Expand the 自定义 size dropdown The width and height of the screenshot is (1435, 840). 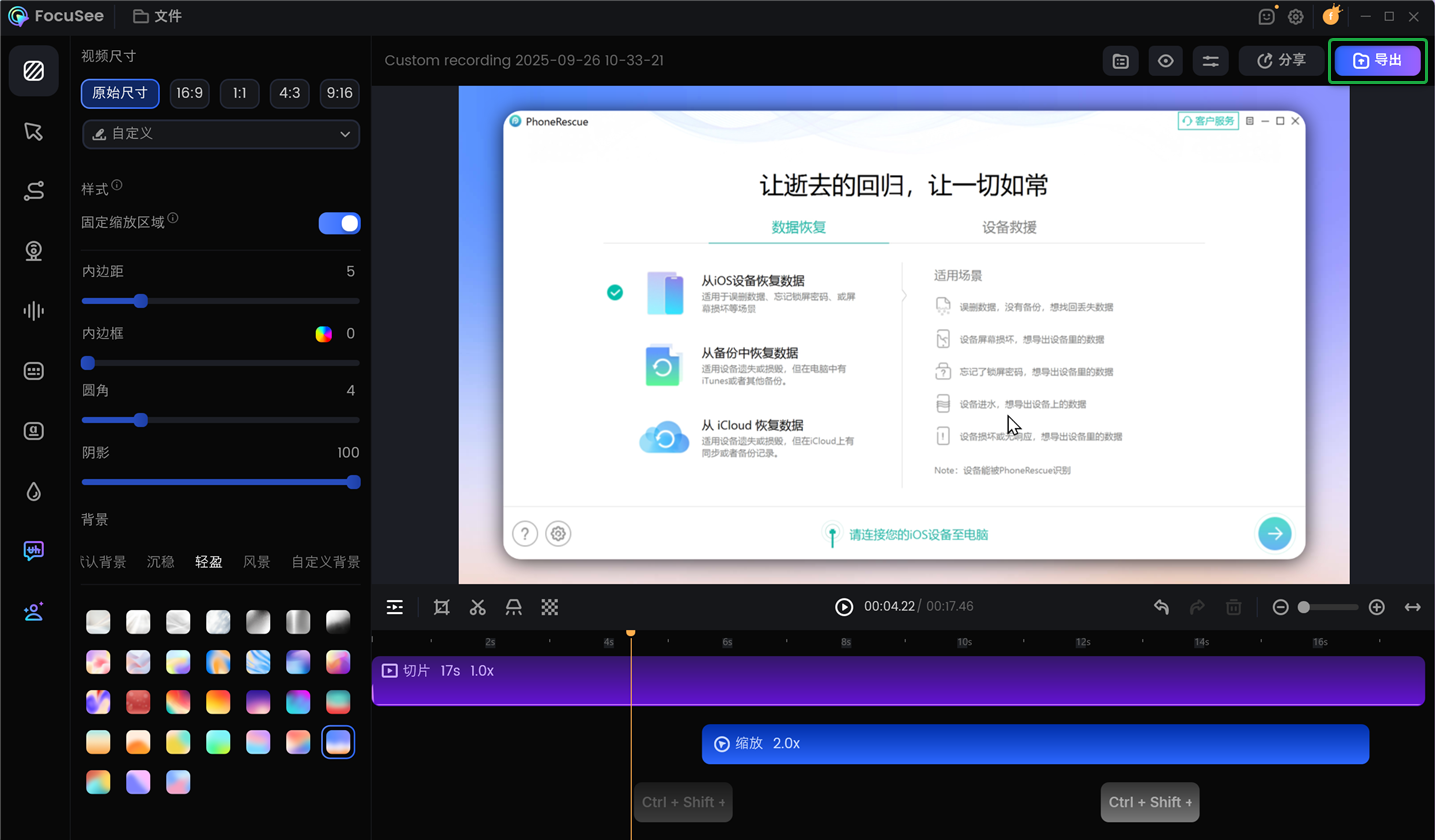[221, 133]
